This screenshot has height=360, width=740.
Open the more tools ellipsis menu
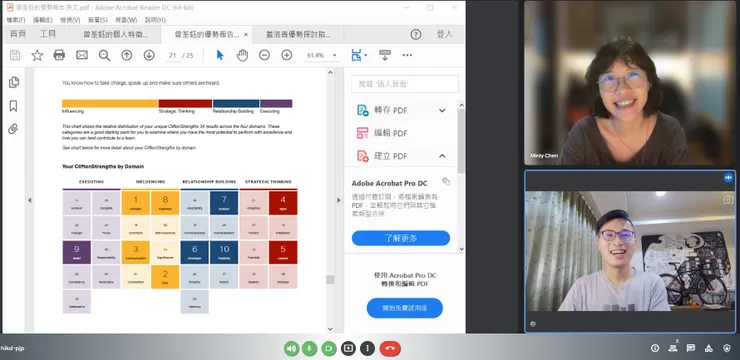[407, 55]
